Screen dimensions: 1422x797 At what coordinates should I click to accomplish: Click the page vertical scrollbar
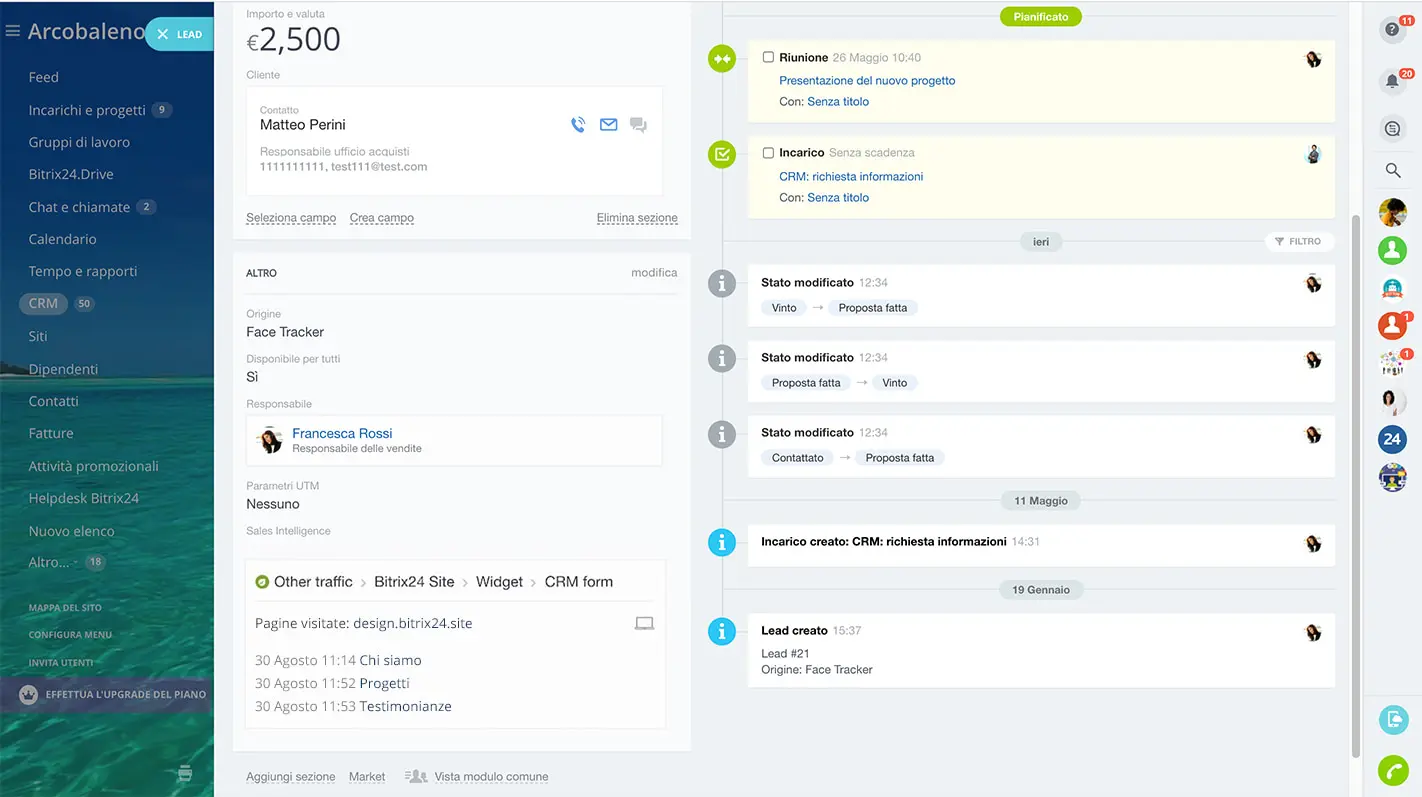coord(1356,486)
